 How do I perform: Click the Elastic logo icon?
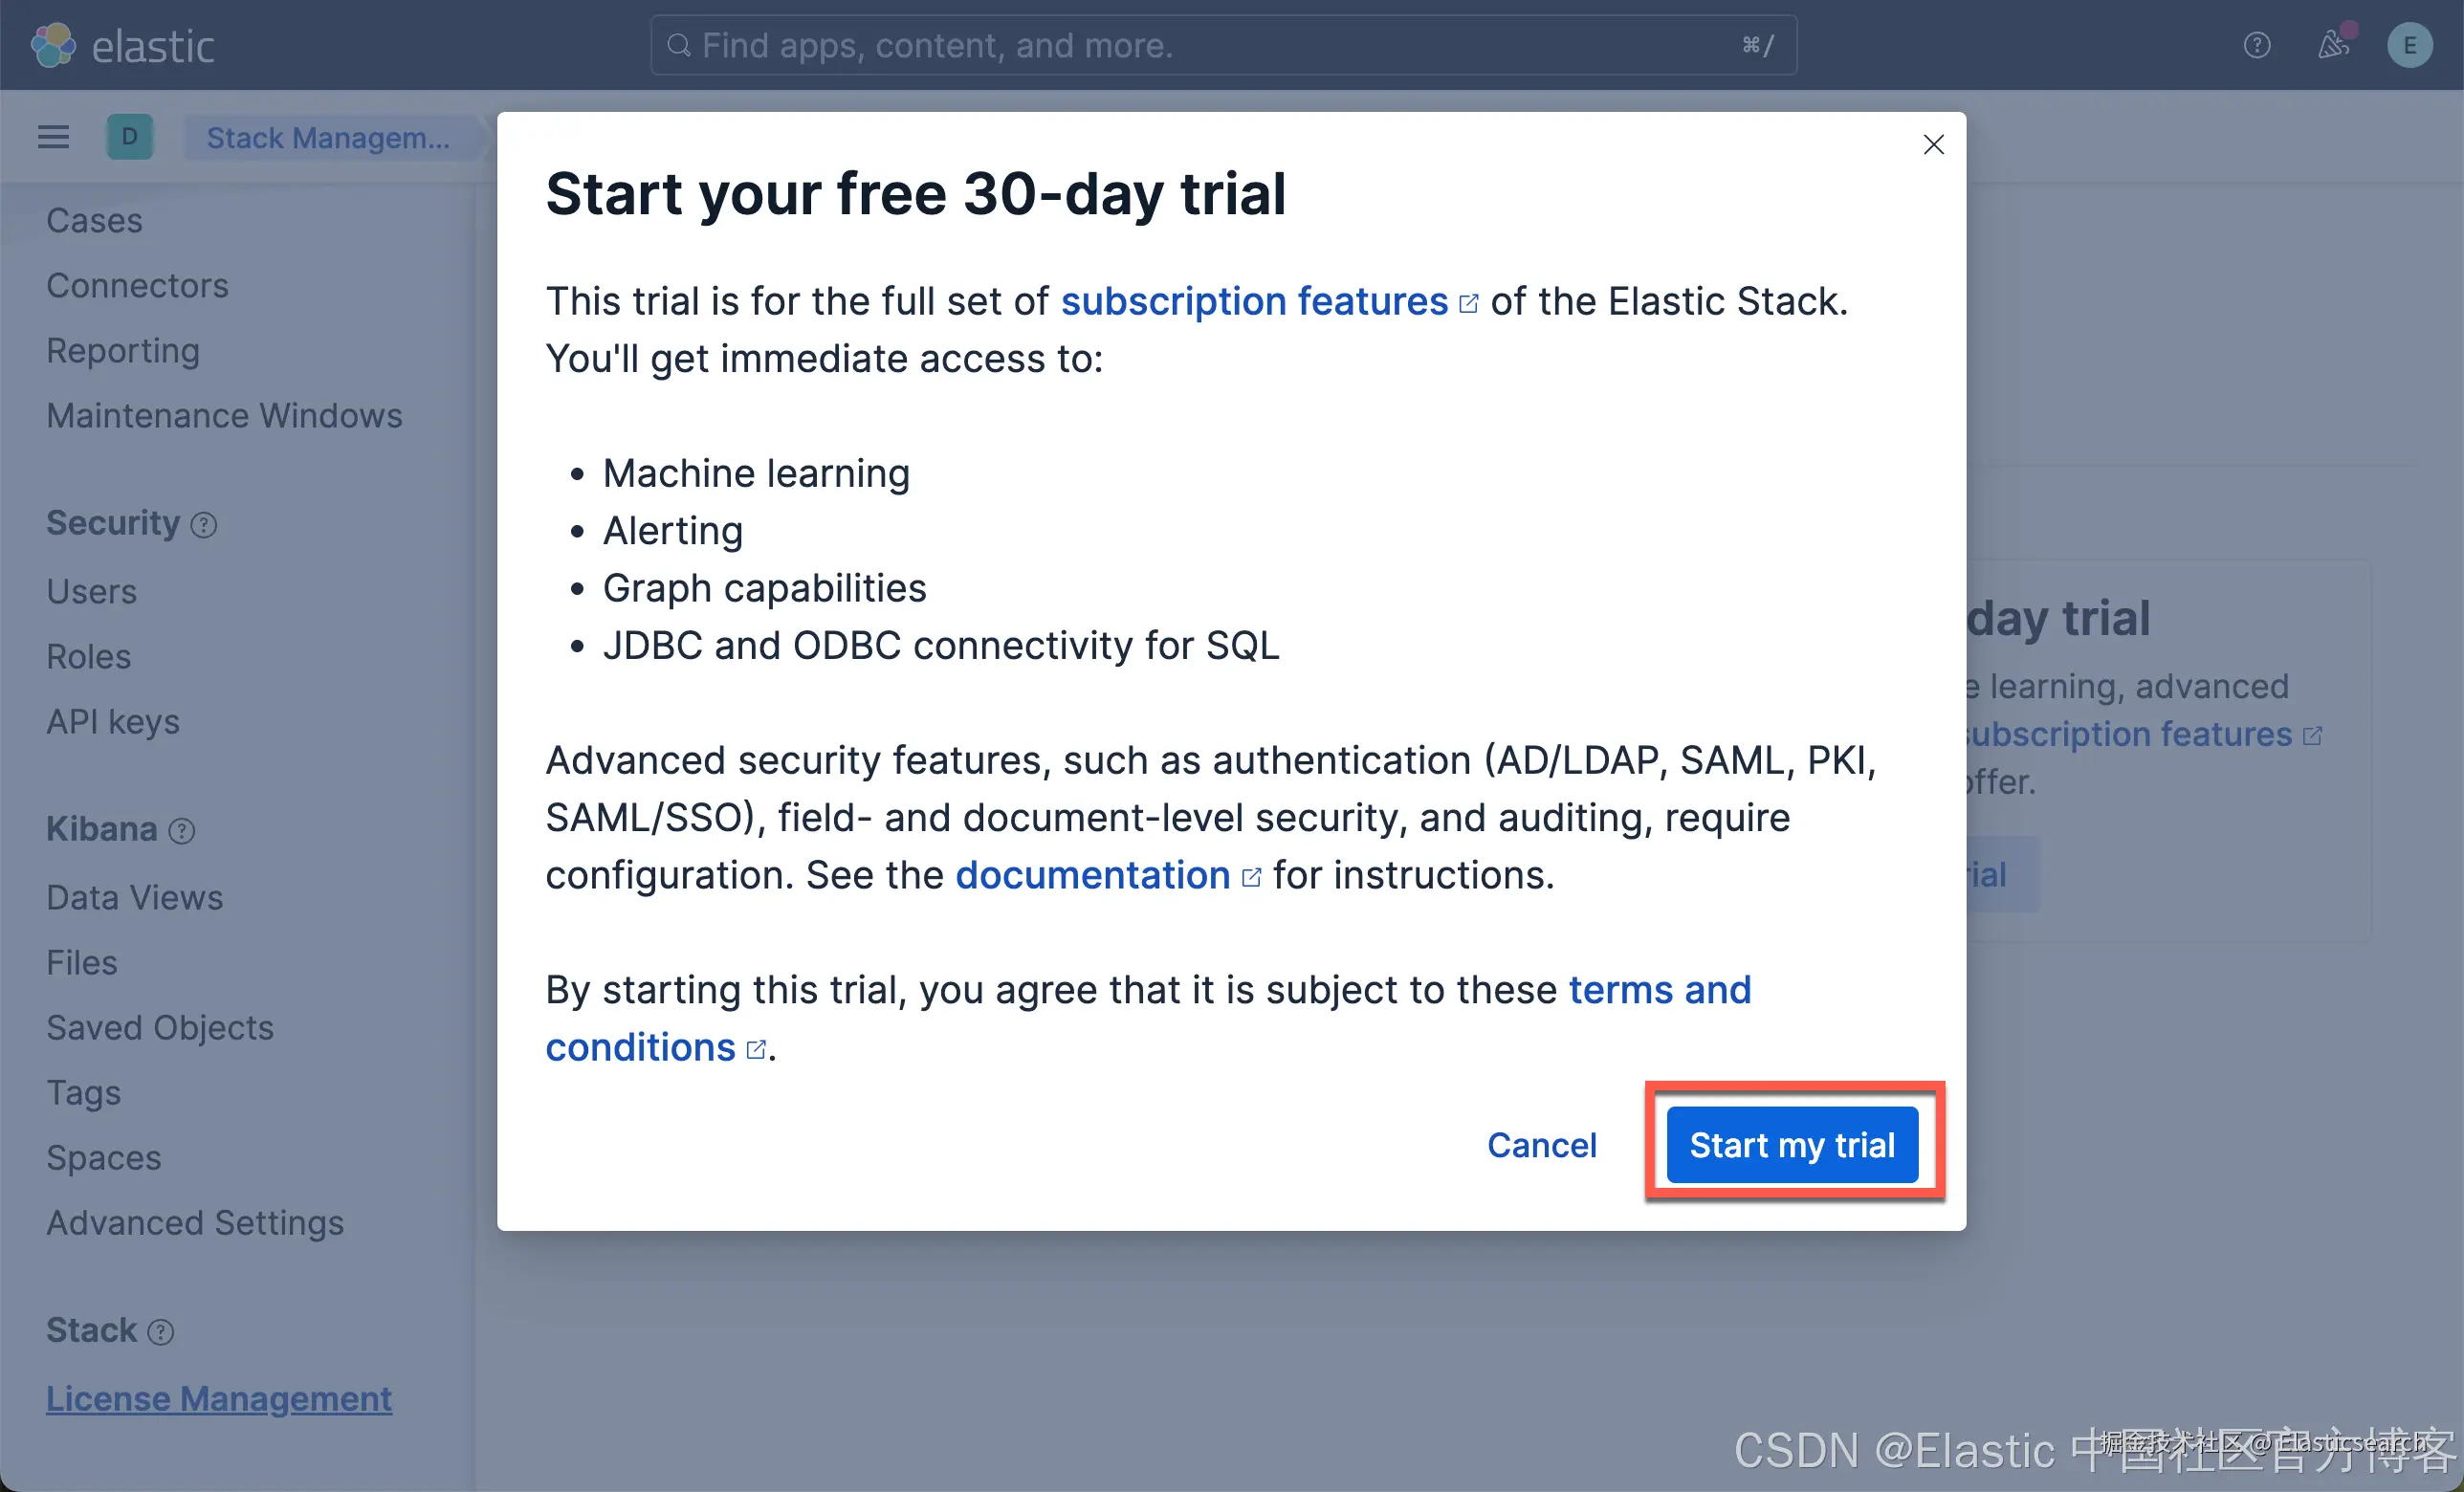click(x=53, y=46)
